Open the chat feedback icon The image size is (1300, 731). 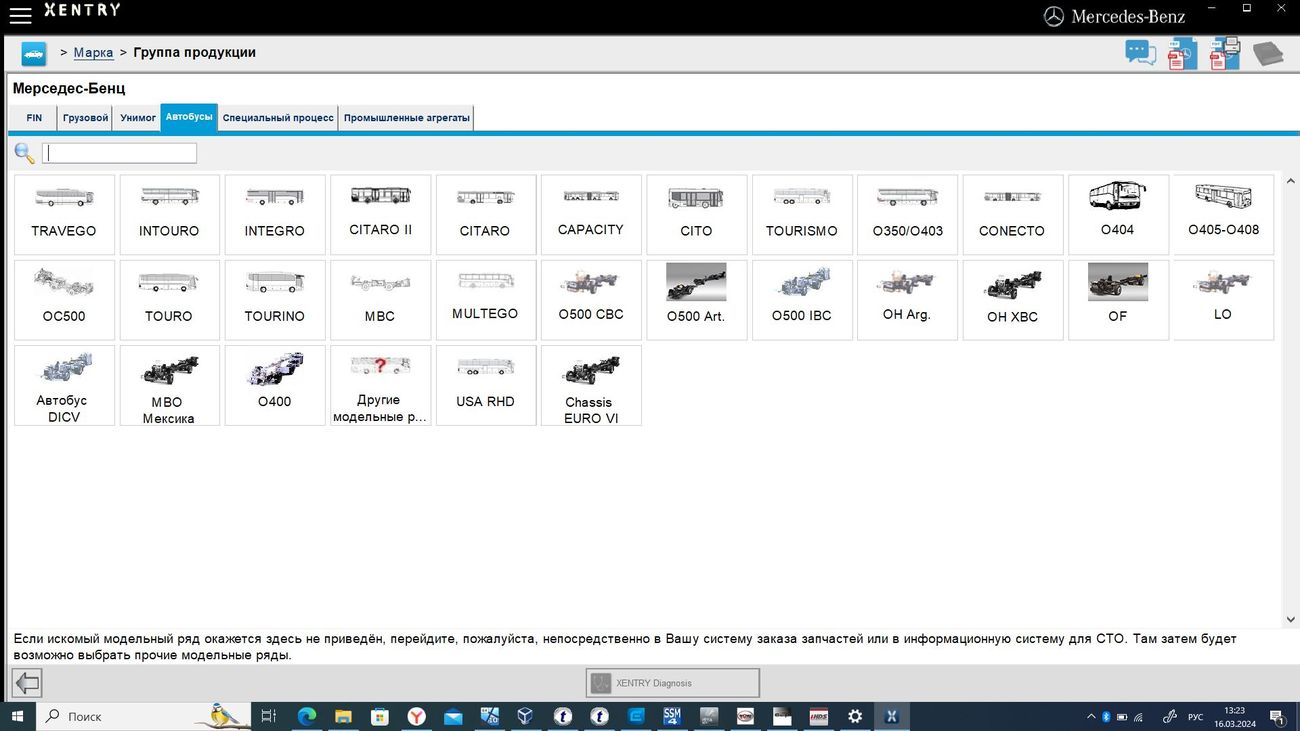point(1141,53)
